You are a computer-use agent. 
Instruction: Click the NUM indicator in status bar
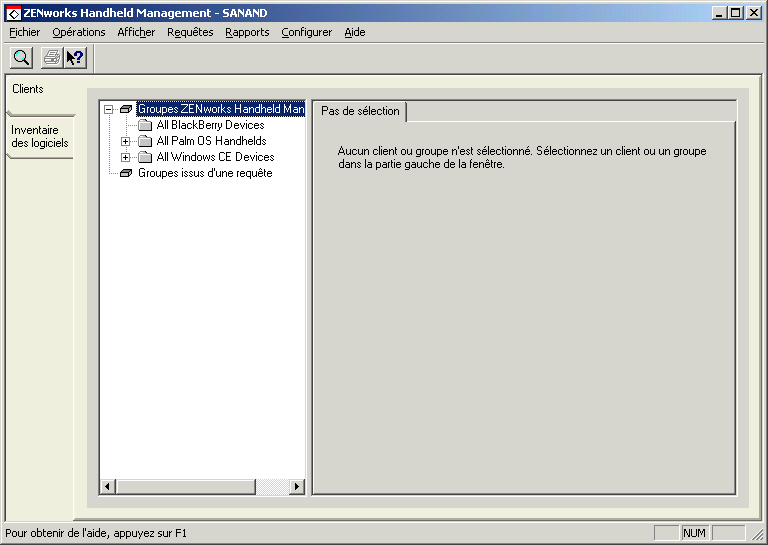pos(694,533)
